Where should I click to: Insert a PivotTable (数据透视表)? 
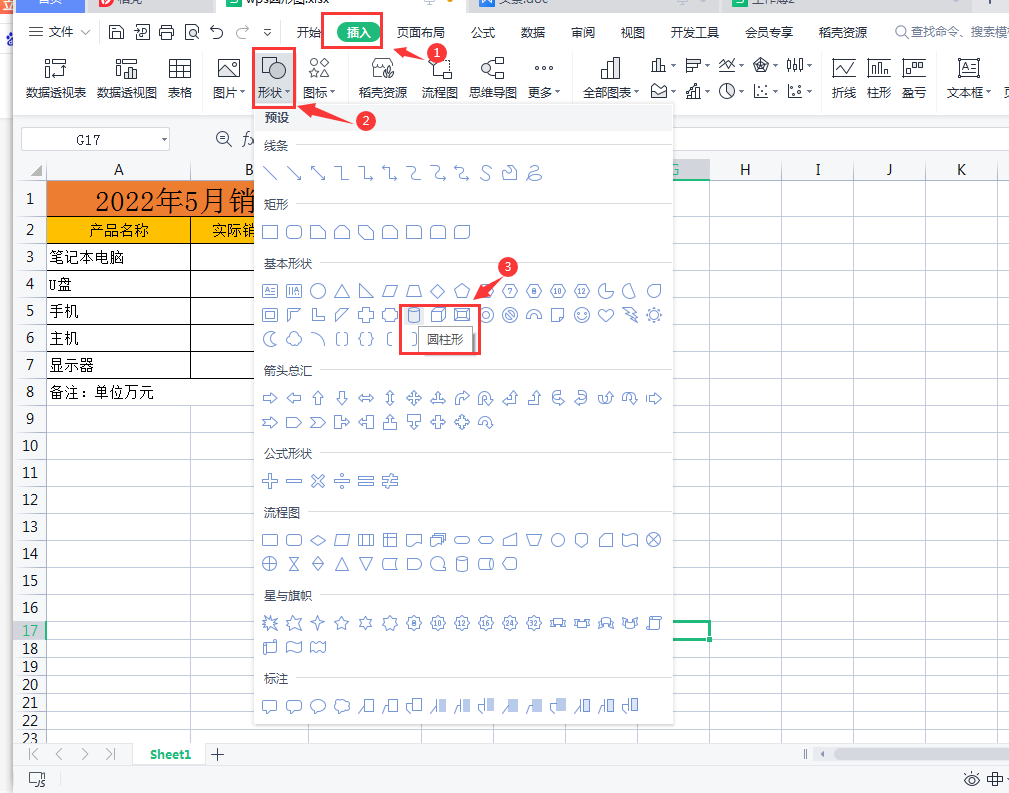coord(56,79)
